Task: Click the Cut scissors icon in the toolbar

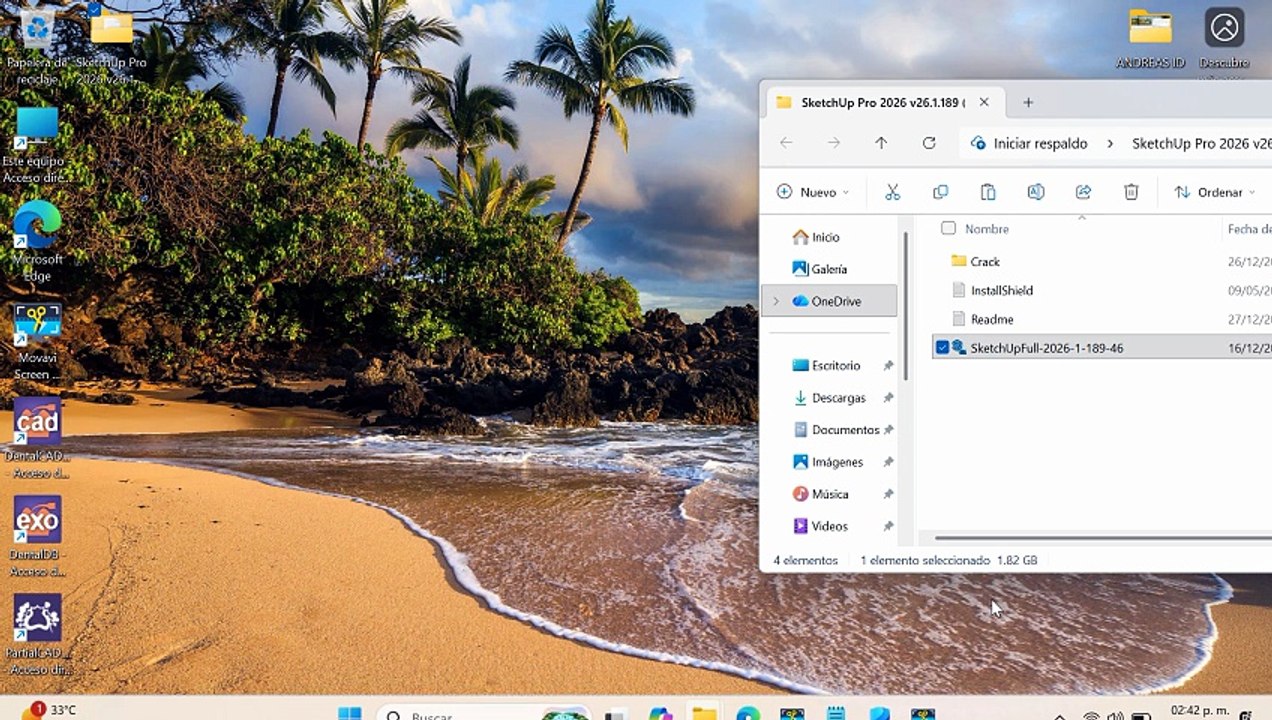Action: tap(893, 192)
